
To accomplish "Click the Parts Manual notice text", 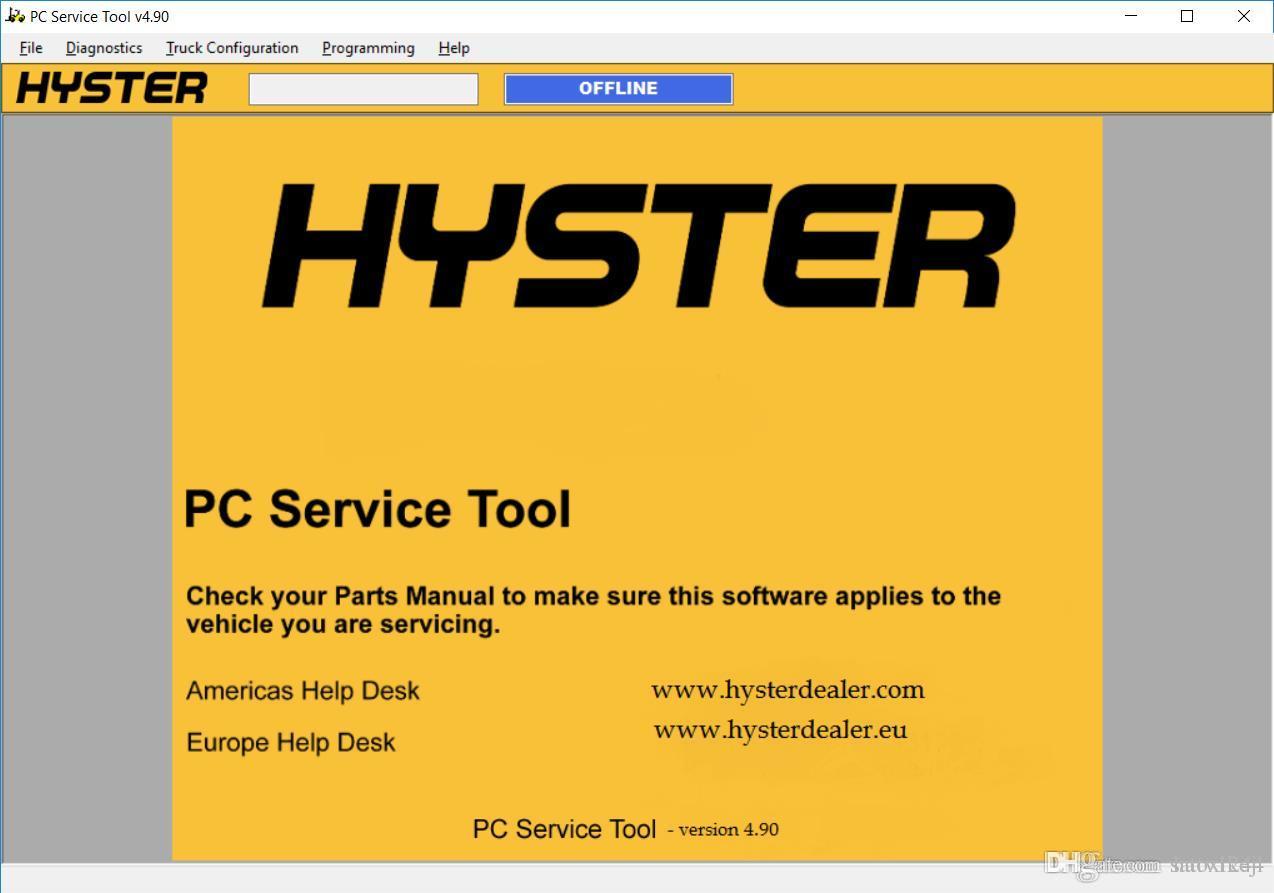I will 593,610.
